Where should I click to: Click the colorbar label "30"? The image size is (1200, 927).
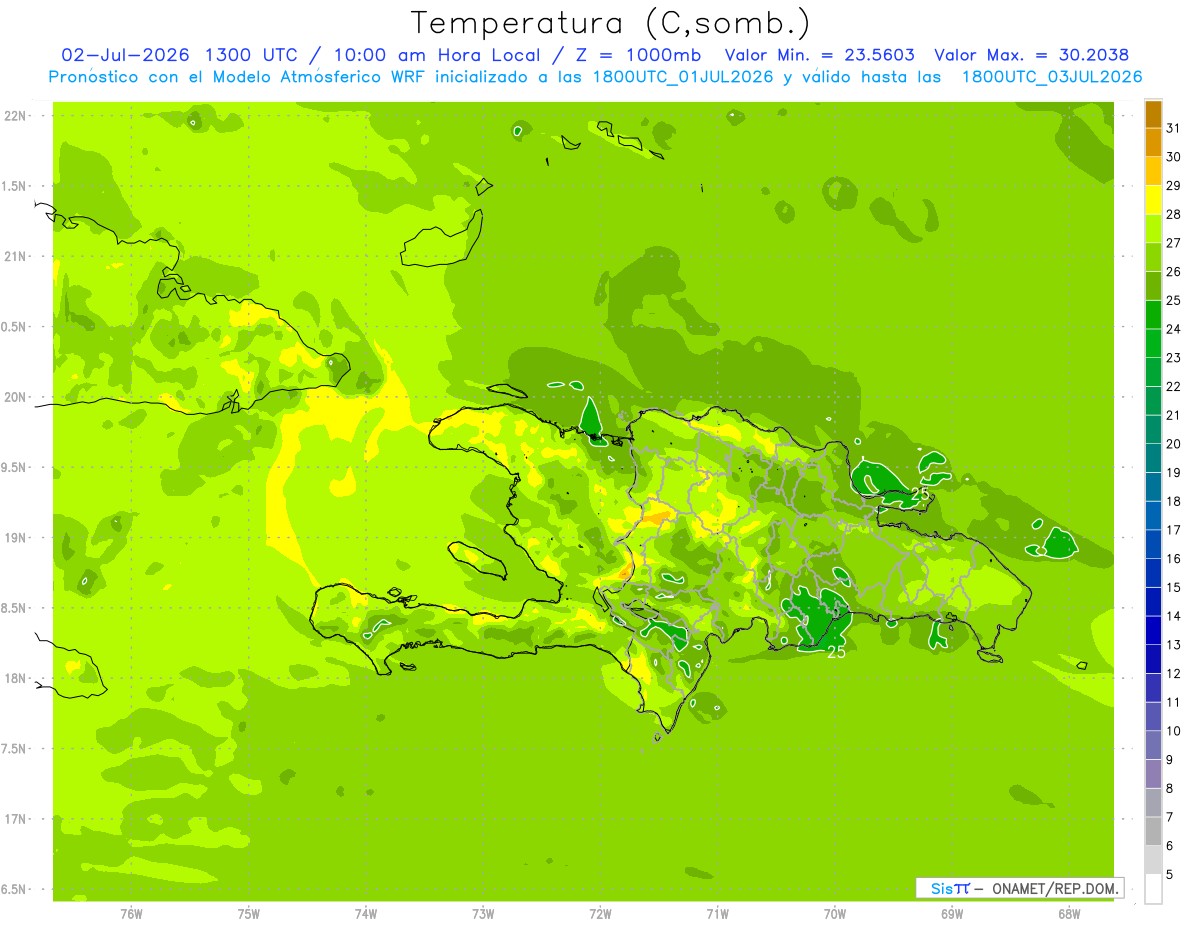(1174, 157)
